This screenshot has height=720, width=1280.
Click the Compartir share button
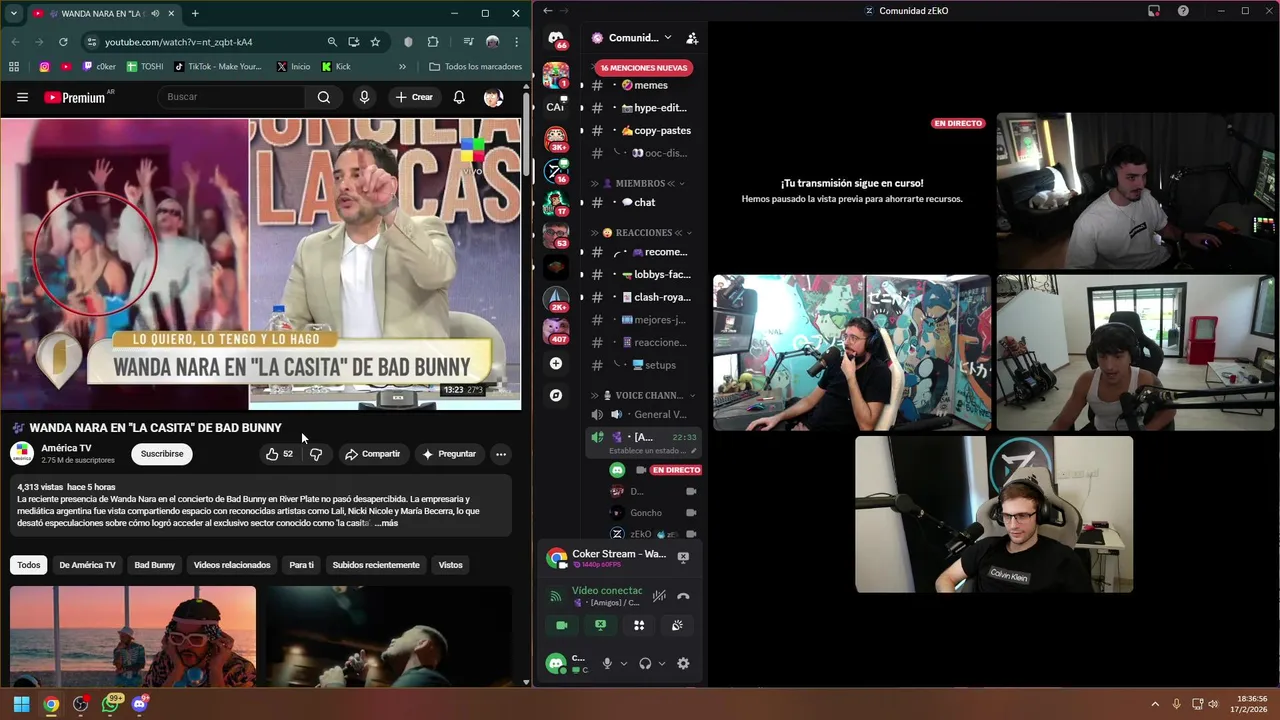click(372, 454)
